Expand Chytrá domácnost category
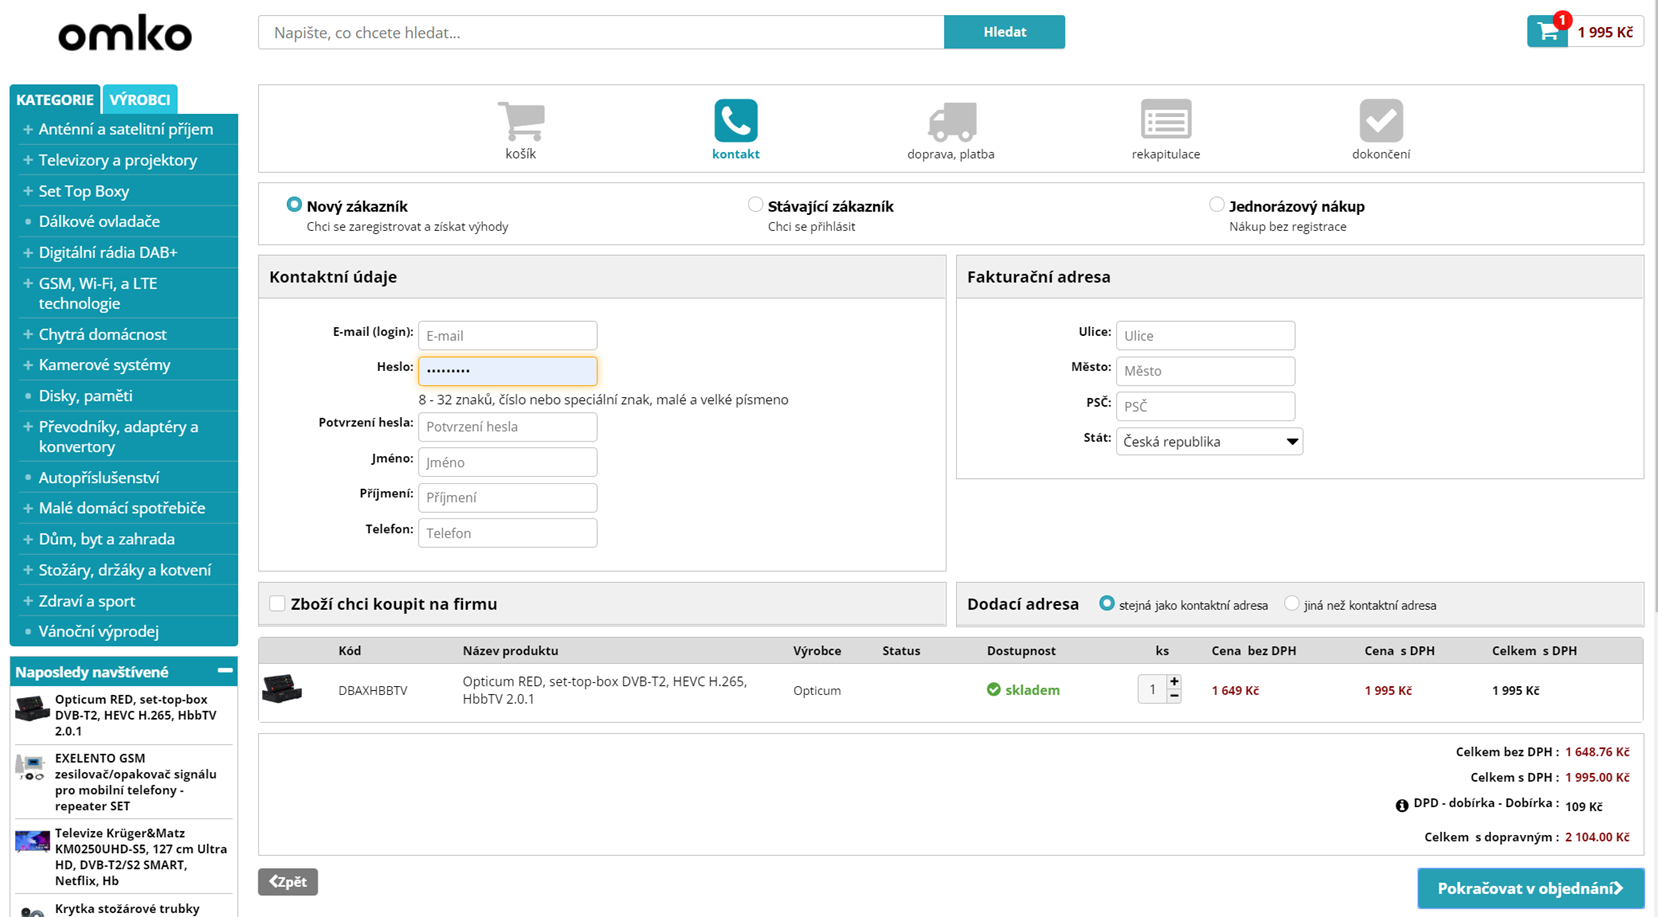The height and width of the screenshot is (917, 1658). (28, 335)
